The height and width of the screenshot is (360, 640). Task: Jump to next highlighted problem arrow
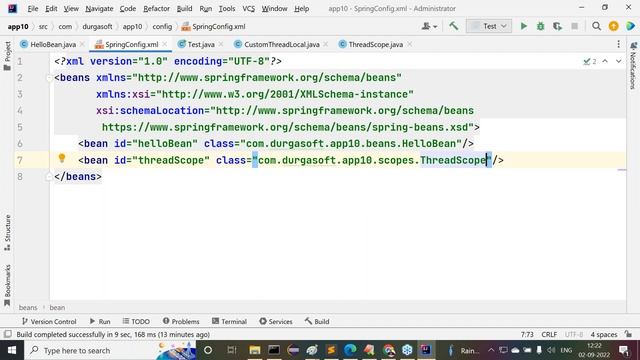tap(618, 61)
